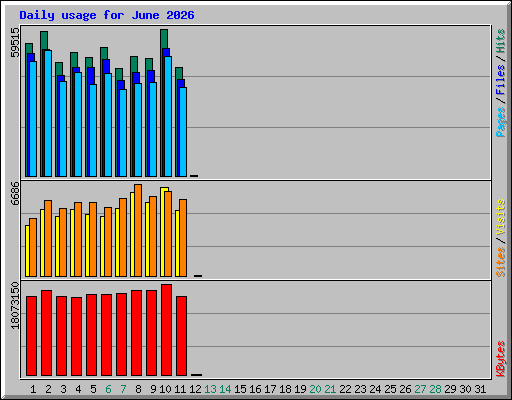The width and height of the screenshot is (512, 400).
Task: Click the day 1 red KBytes bar
Action: 31,336
